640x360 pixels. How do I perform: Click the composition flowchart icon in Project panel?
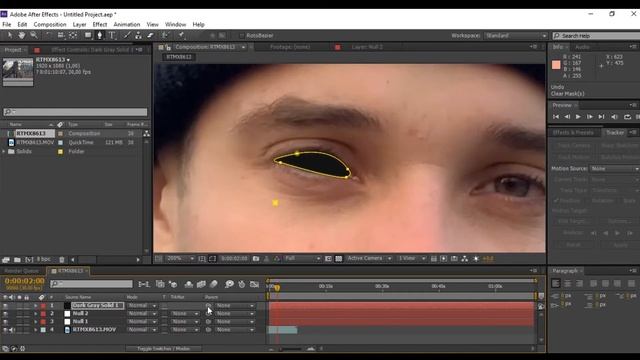pos(146,133)
